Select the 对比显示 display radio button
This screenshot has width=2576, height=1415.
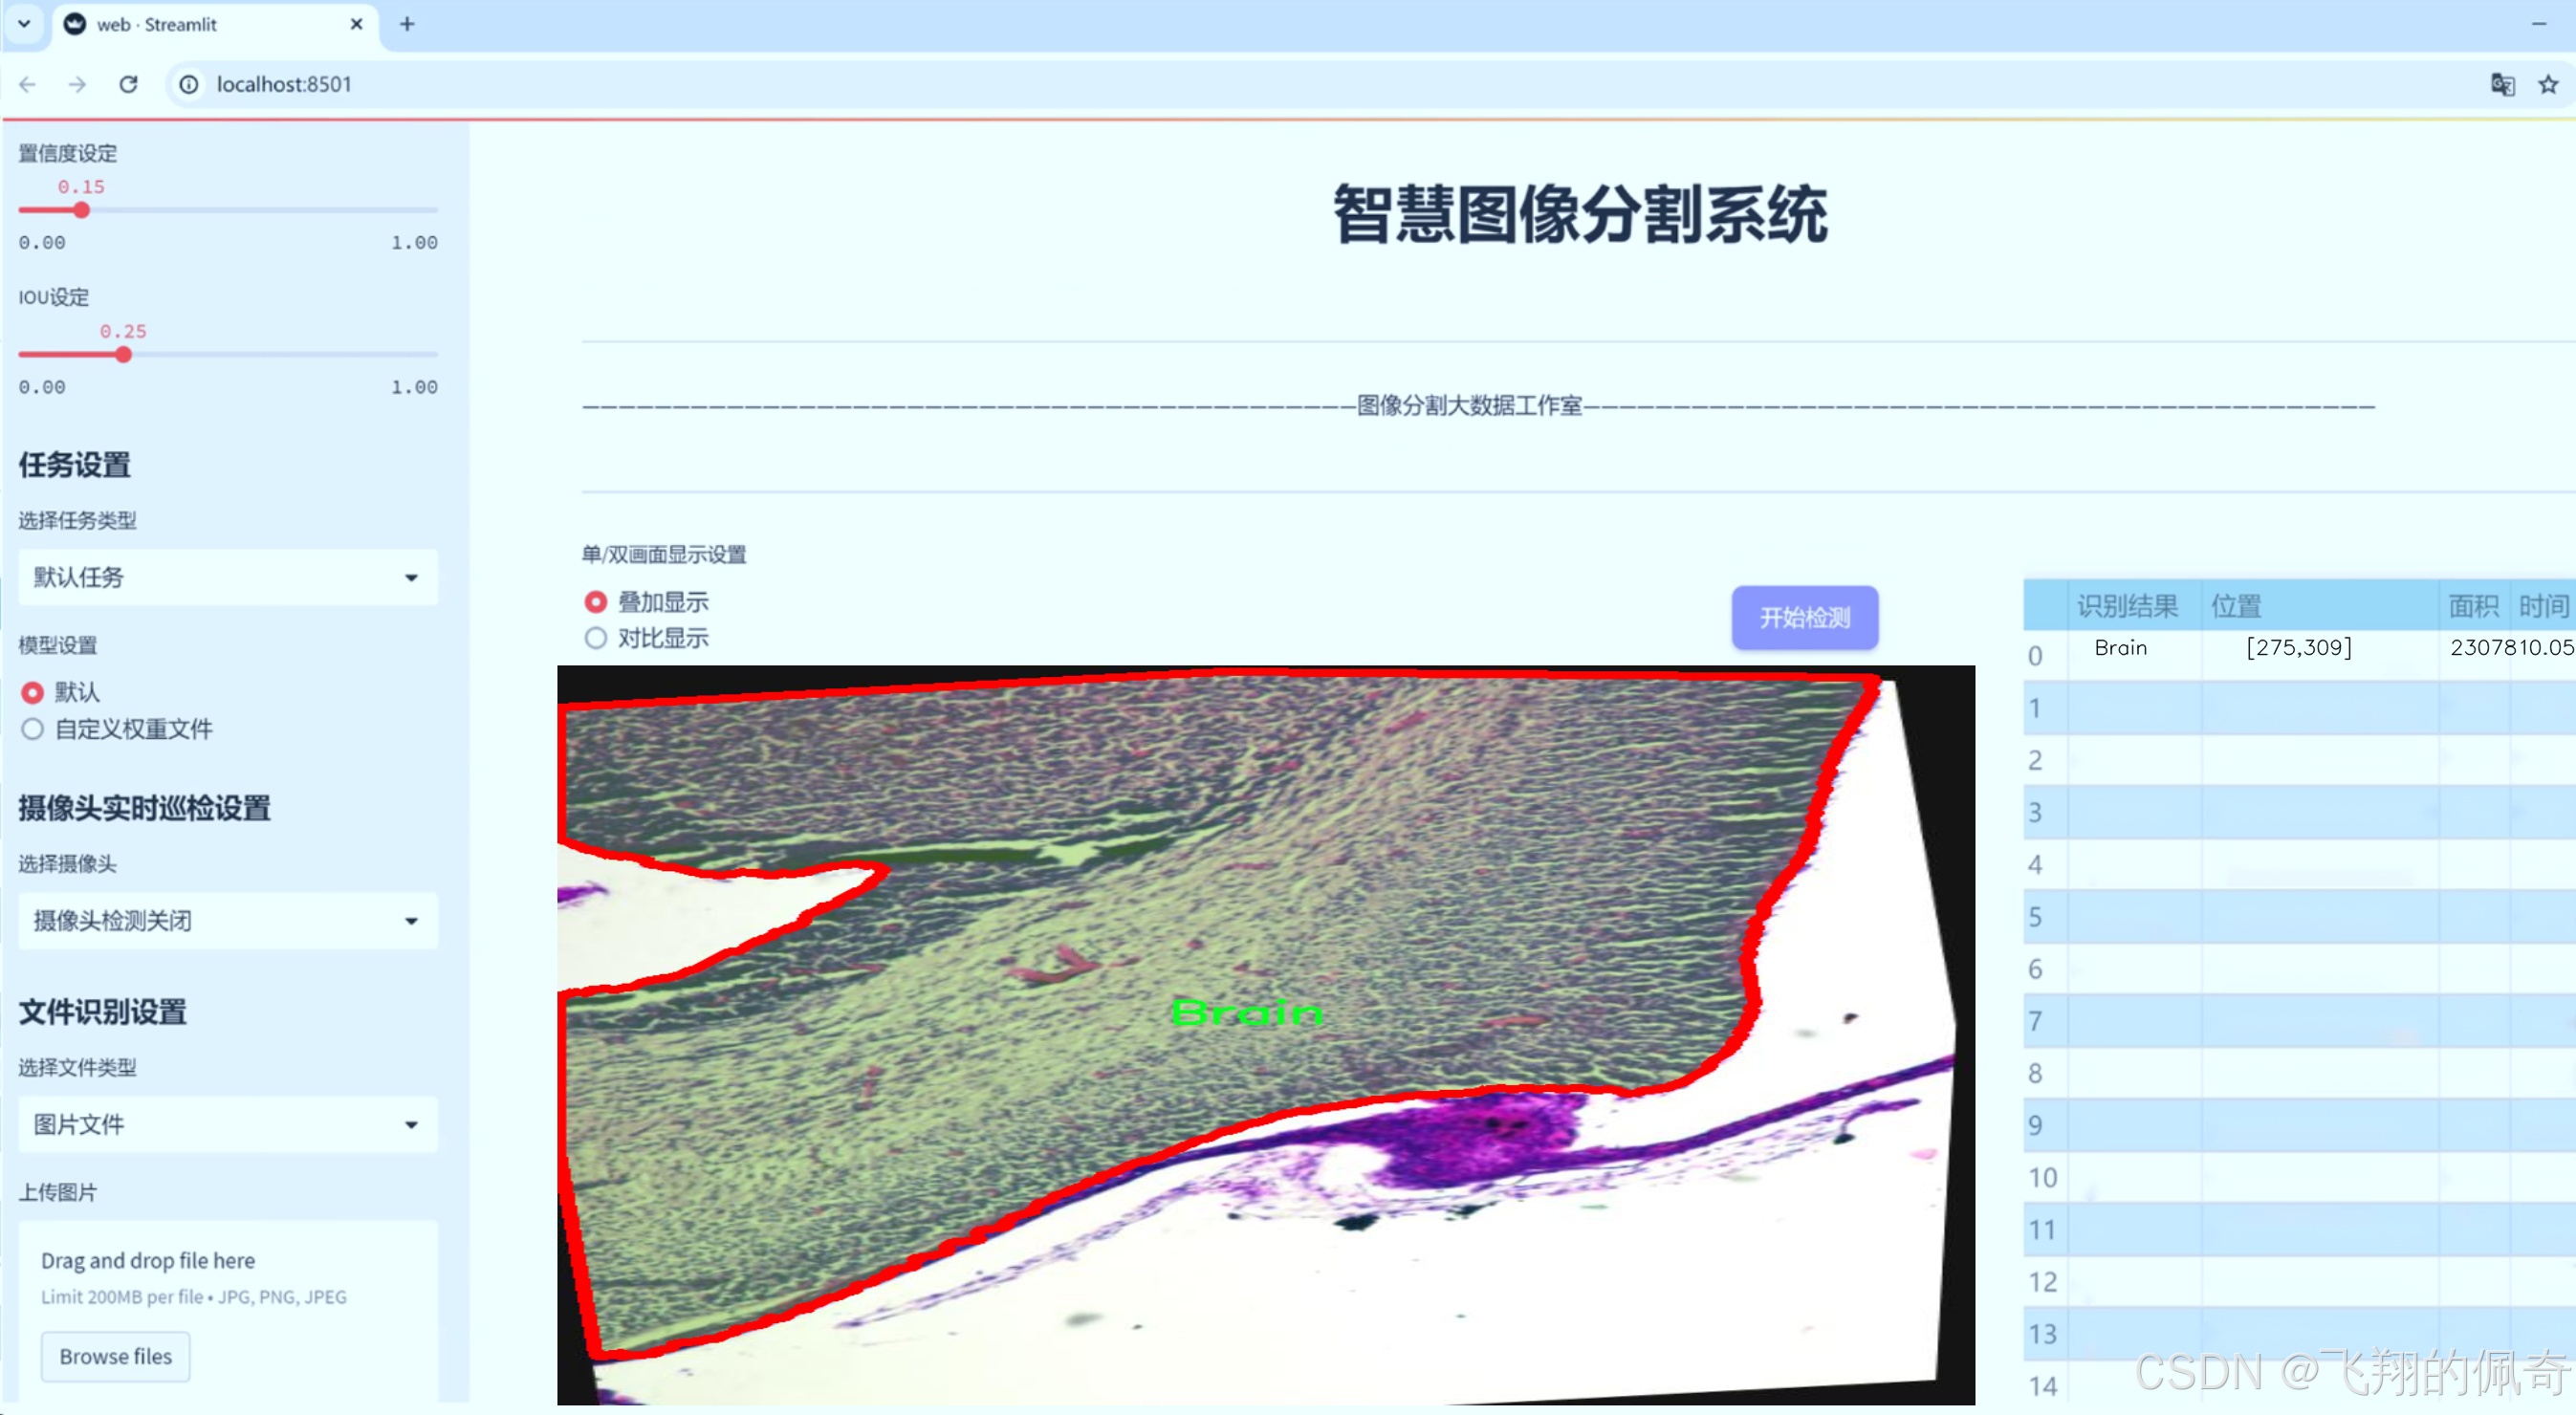pyautogui.click(x=596, y=638)
